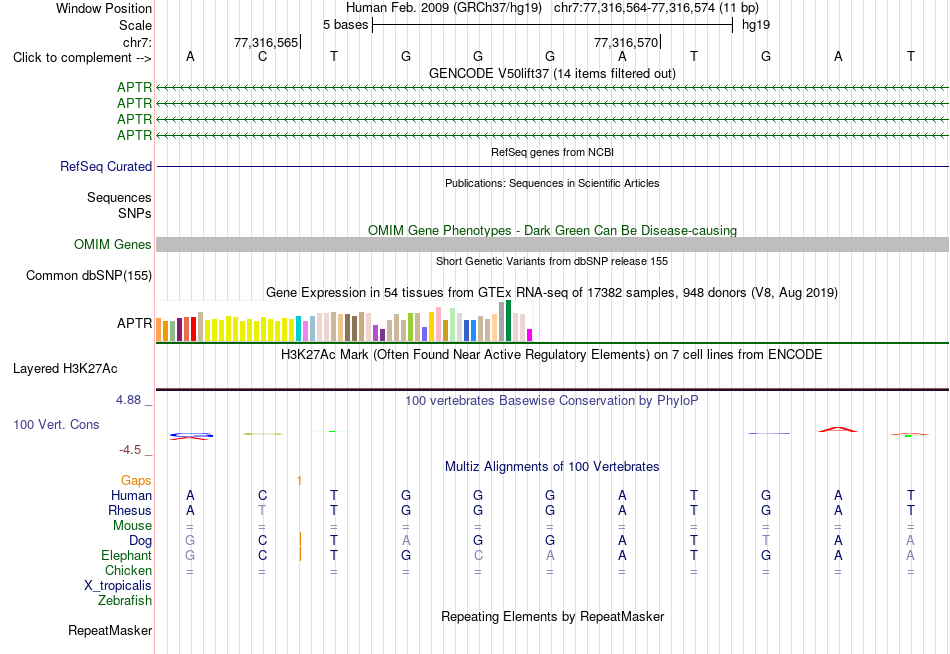Click the orange Gaps label
The width and height of the screenshot is (950, 654).
136,481
